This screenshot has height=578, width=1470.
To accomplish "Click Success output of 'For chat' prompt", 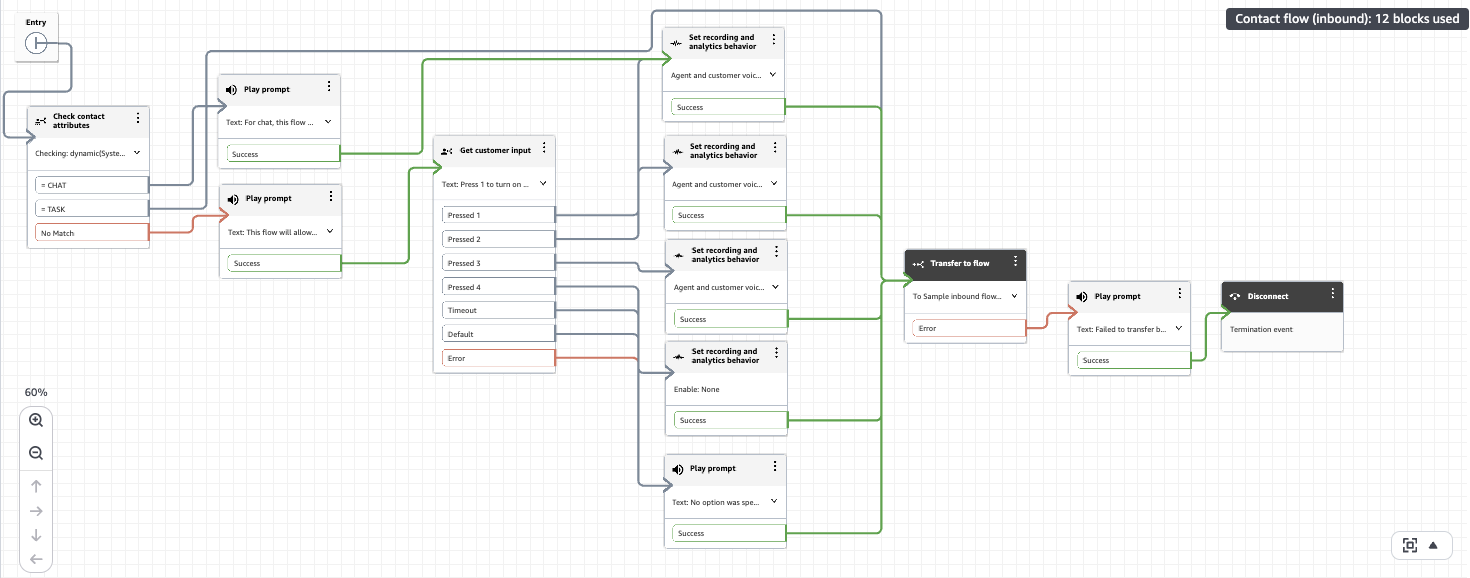I will [284, 154].
